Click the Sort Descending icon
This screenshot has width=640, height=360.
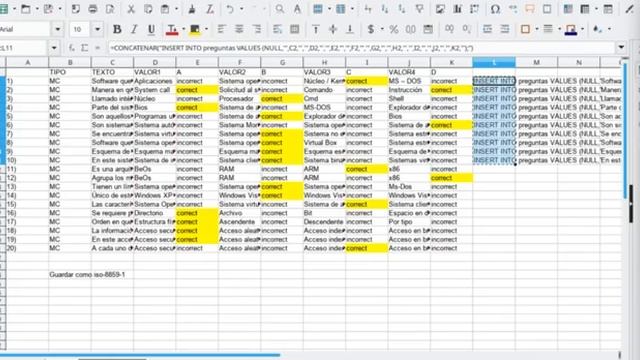(402, 9)
